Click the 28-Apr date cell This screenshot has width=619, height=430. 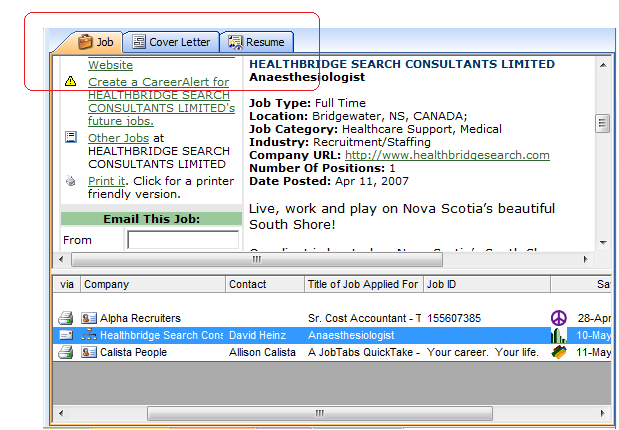[x=594, y=318]
